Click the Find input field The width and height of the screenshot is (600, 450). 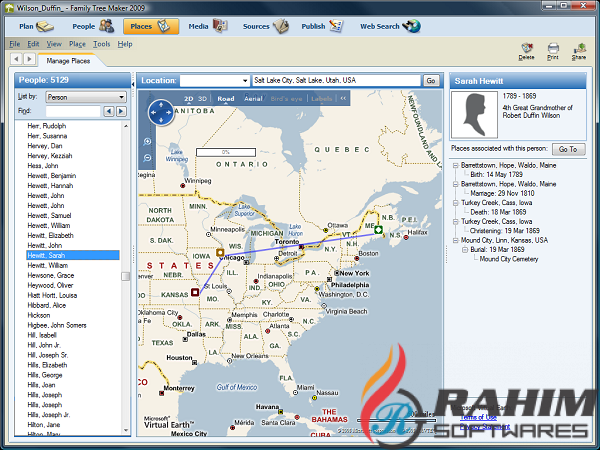point(73,111)
